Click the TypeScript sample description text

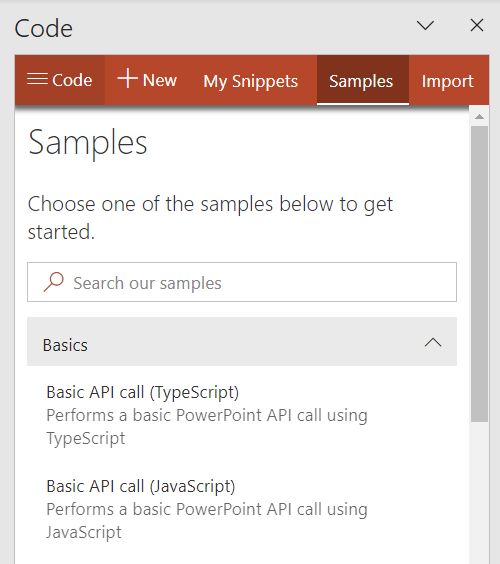[x=207, y=427]
